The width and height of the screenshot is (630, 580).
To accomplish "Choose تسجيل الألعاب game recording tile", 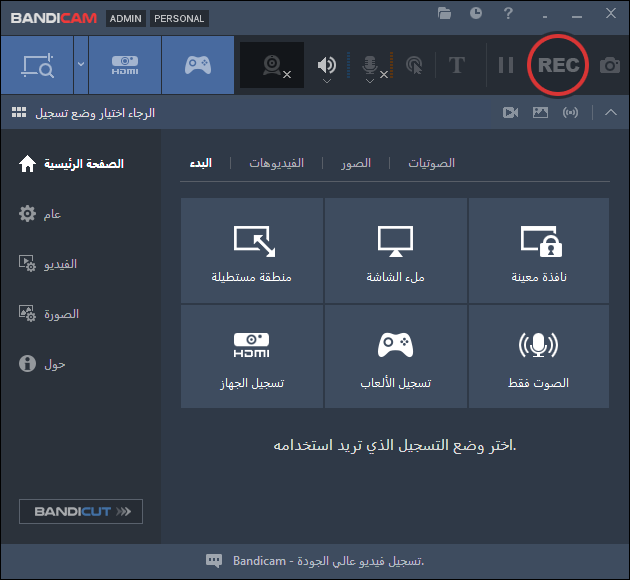I will tap(396, 357).
